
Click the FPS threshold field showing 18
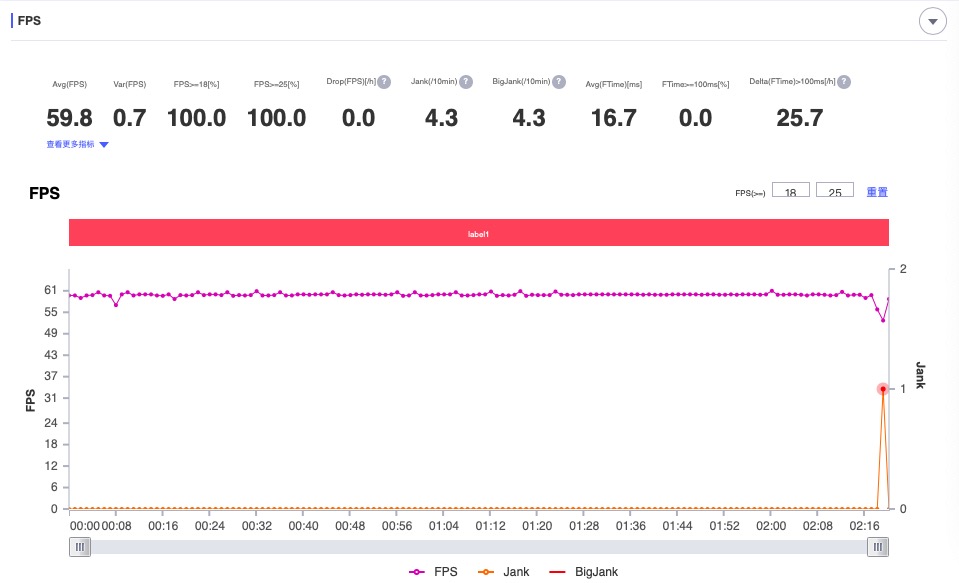(x=791, y=190)
